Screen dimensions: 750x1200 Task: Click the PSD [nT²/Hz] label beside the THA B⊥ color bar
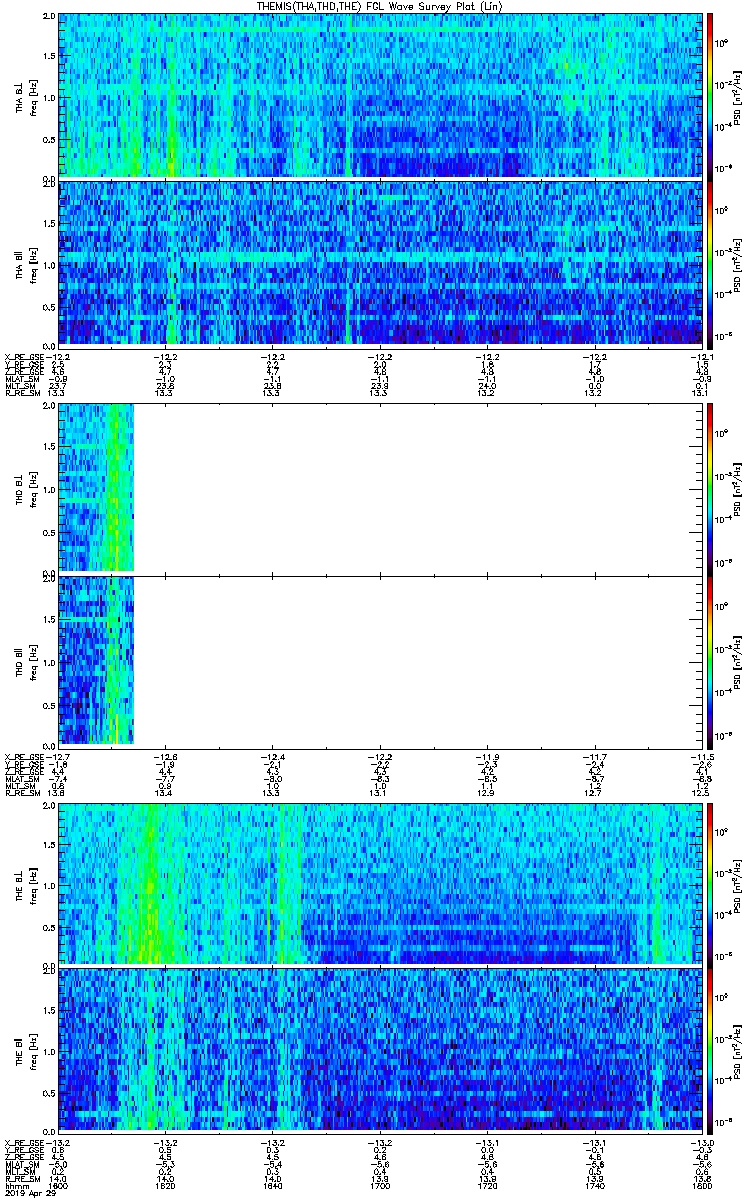[735, 97]
